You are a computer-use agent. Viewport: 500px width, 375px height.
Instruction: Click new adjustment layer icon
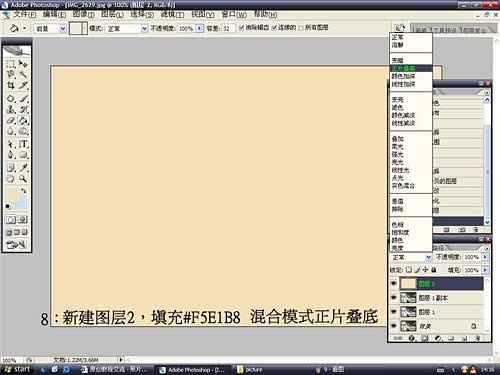coord(438,338)
